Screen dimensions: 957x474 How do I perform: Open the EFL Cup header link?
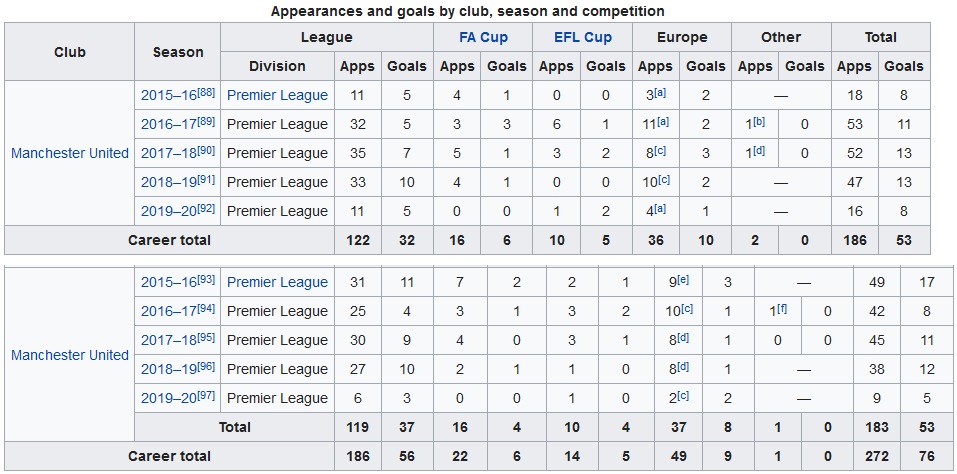pyautogui.click(x=582, y=37)
